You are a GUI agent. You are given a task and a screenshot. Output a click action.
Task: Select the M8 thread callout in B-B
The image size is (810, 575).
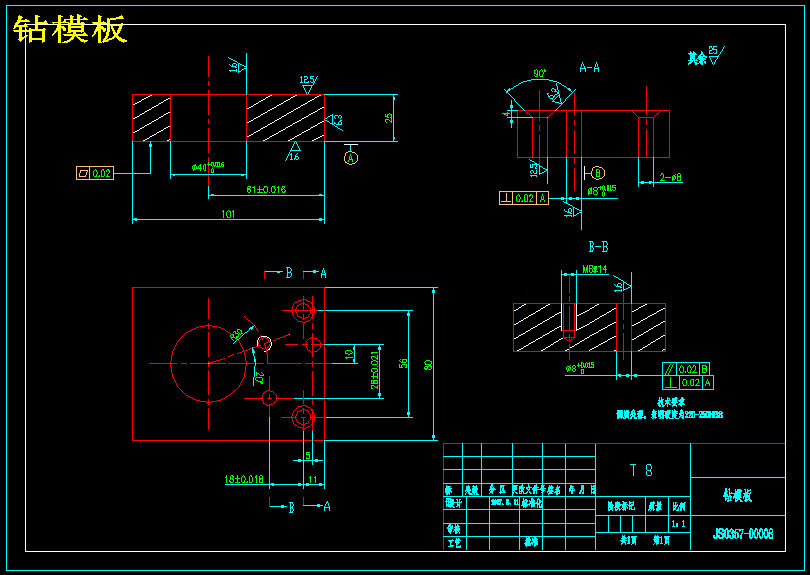click(x=595, y=269)
